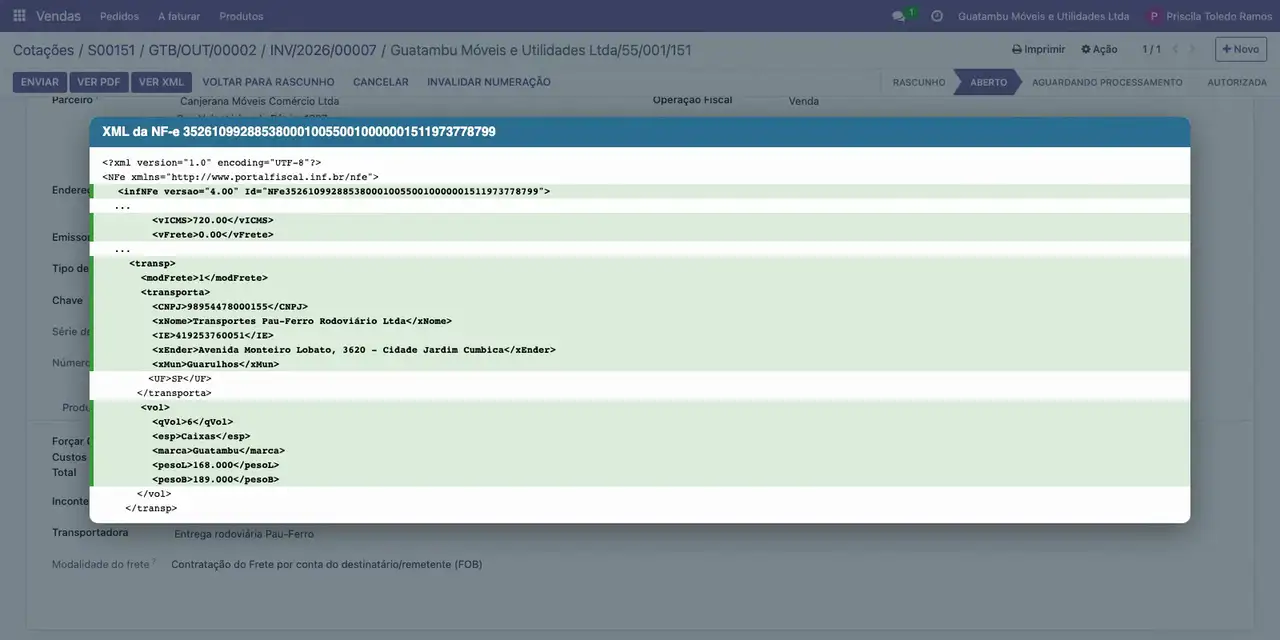Click the CANCELAR button
This screenshot has width=1280, height=640.
click(x=380, y=82)
